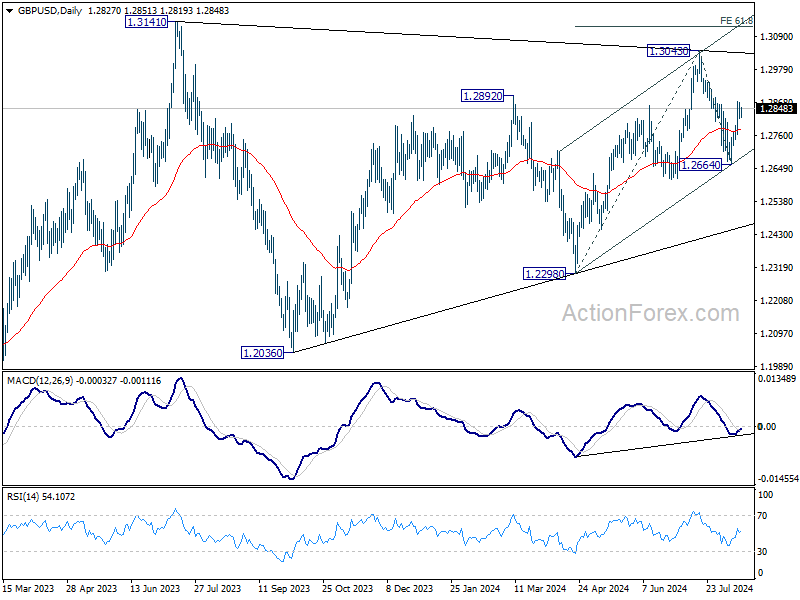Viewport: 800px width, 600px height.
Task: Click the 1.30430 peak price label
Action: [x=668, y=51]
